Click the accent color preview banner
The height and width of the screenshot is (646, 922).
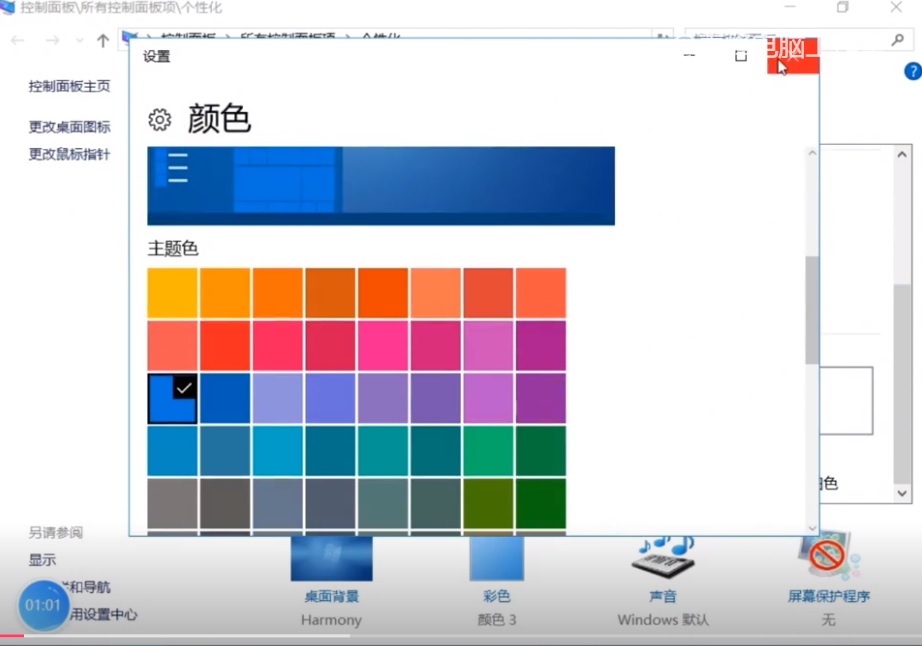pos(381,186)
